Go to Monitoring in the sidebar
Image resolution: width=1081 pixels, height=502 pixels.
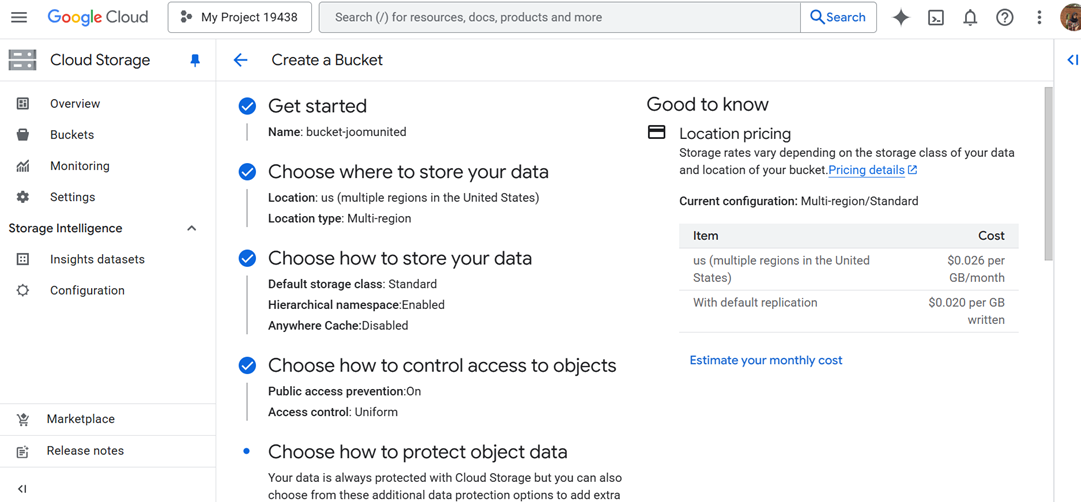click(80, 166)
